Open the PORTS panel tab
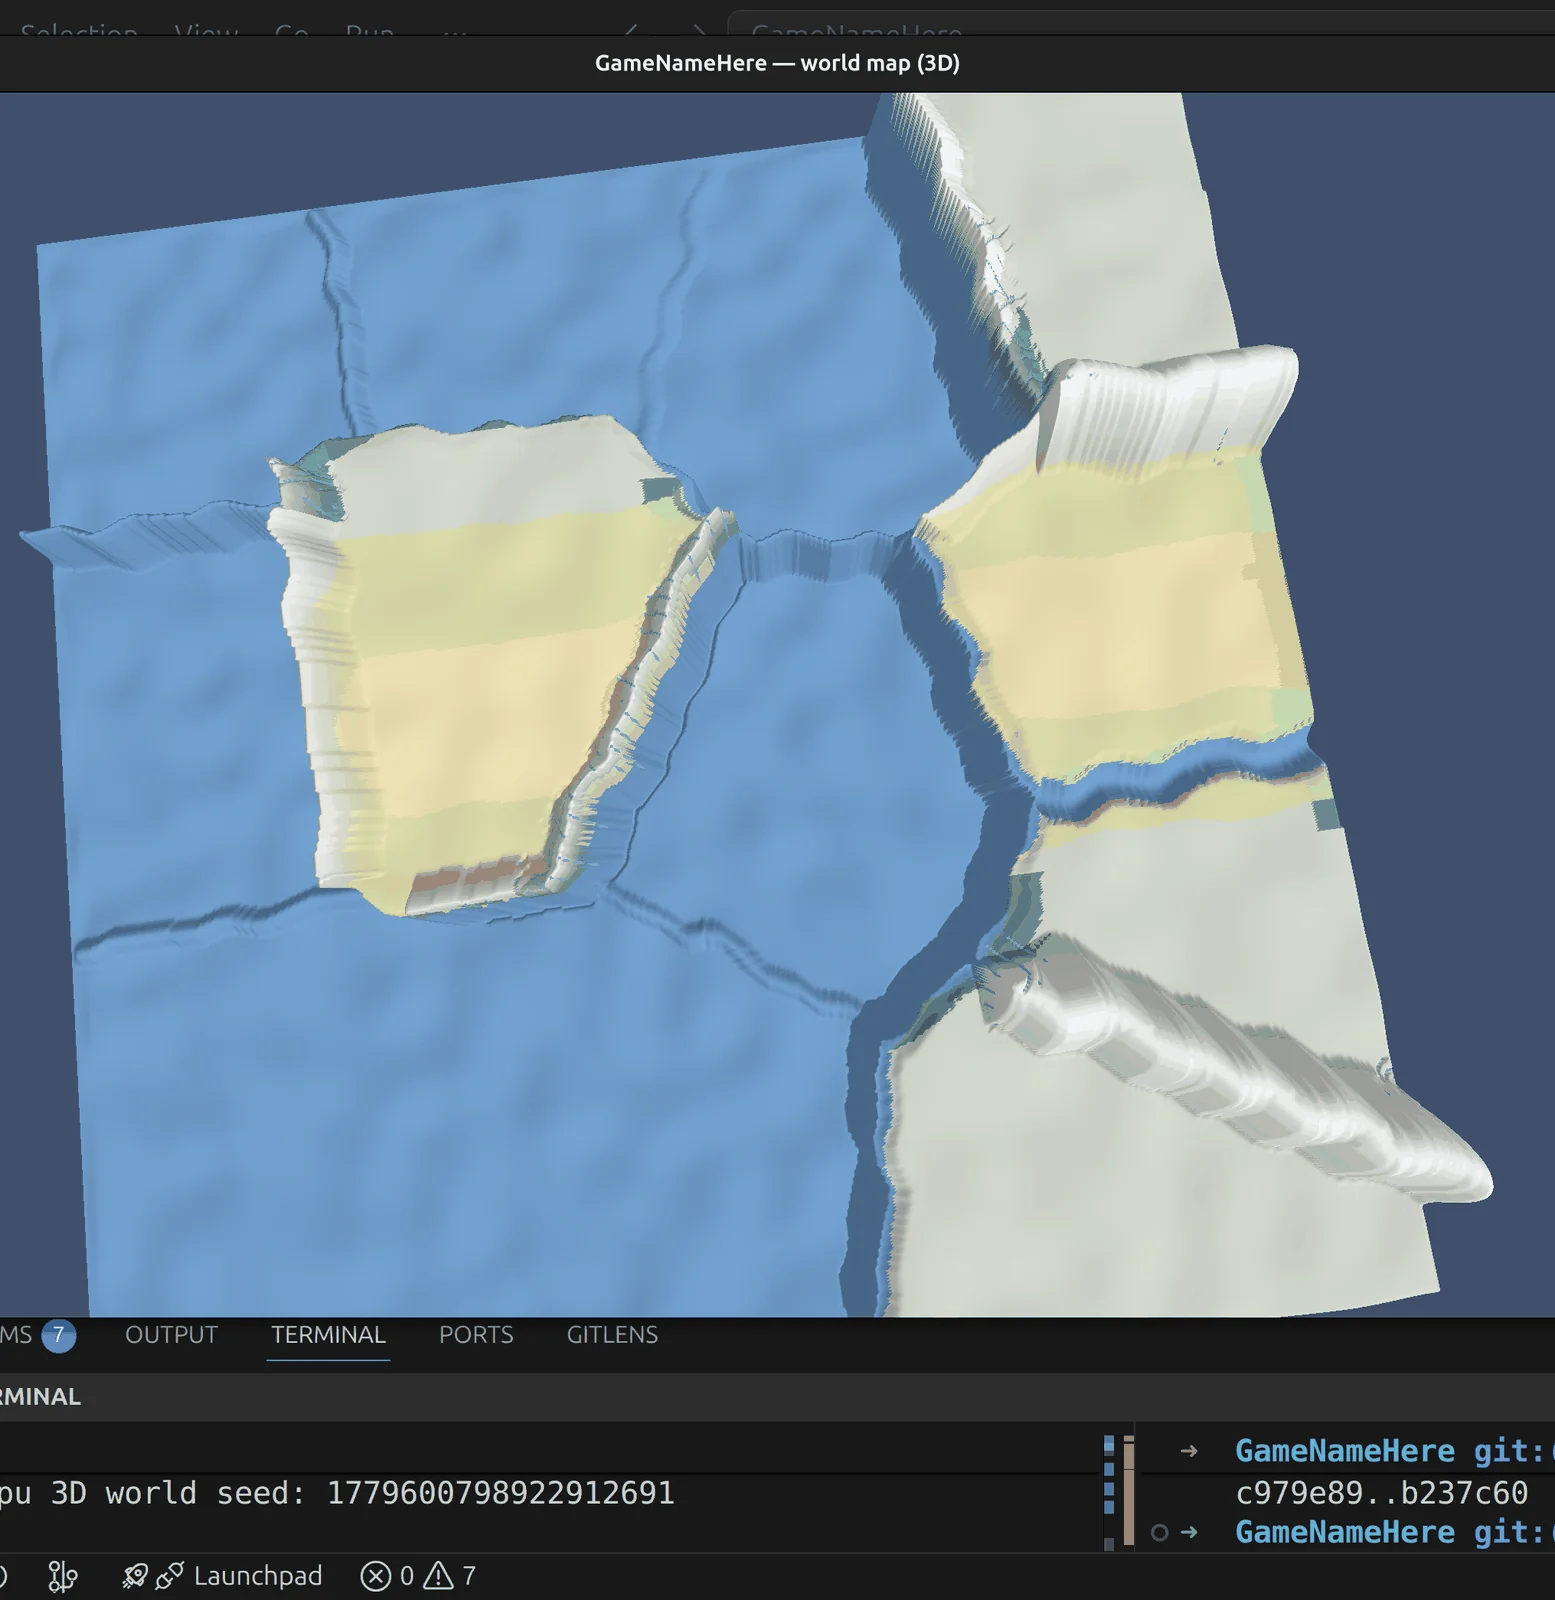 tap(476, 1334)
